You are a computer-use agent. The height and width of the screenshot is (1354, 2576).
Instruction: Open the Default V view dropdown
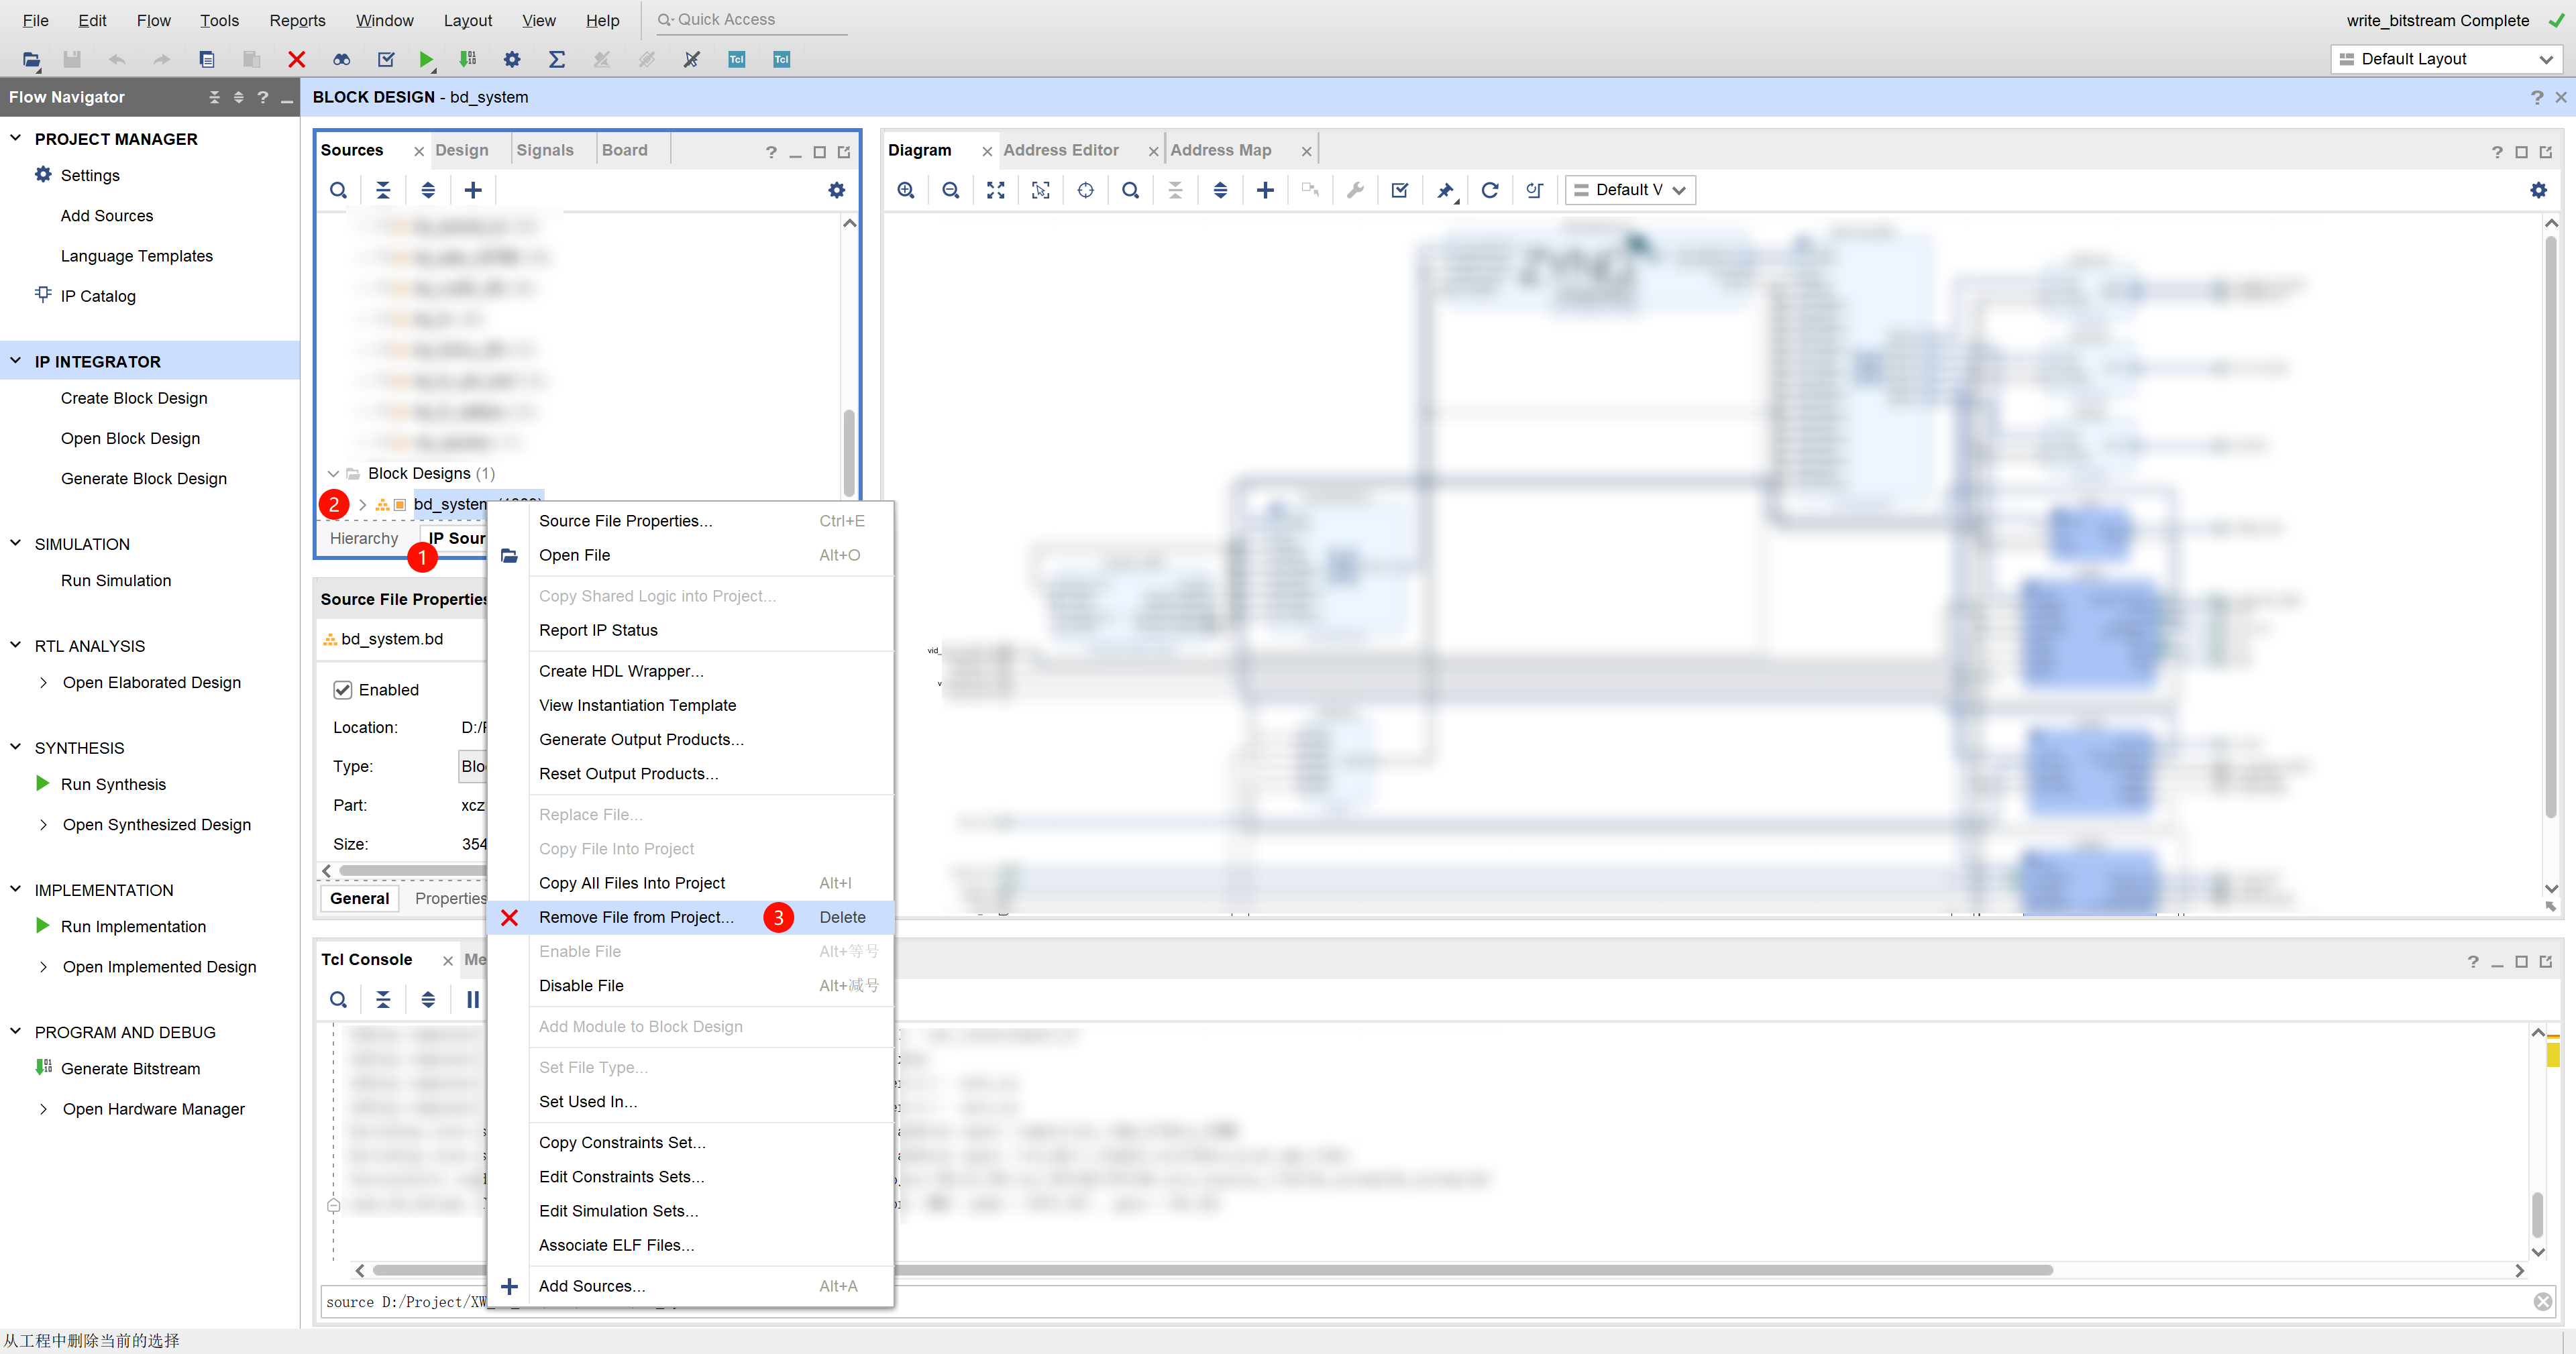(1630, 190)
